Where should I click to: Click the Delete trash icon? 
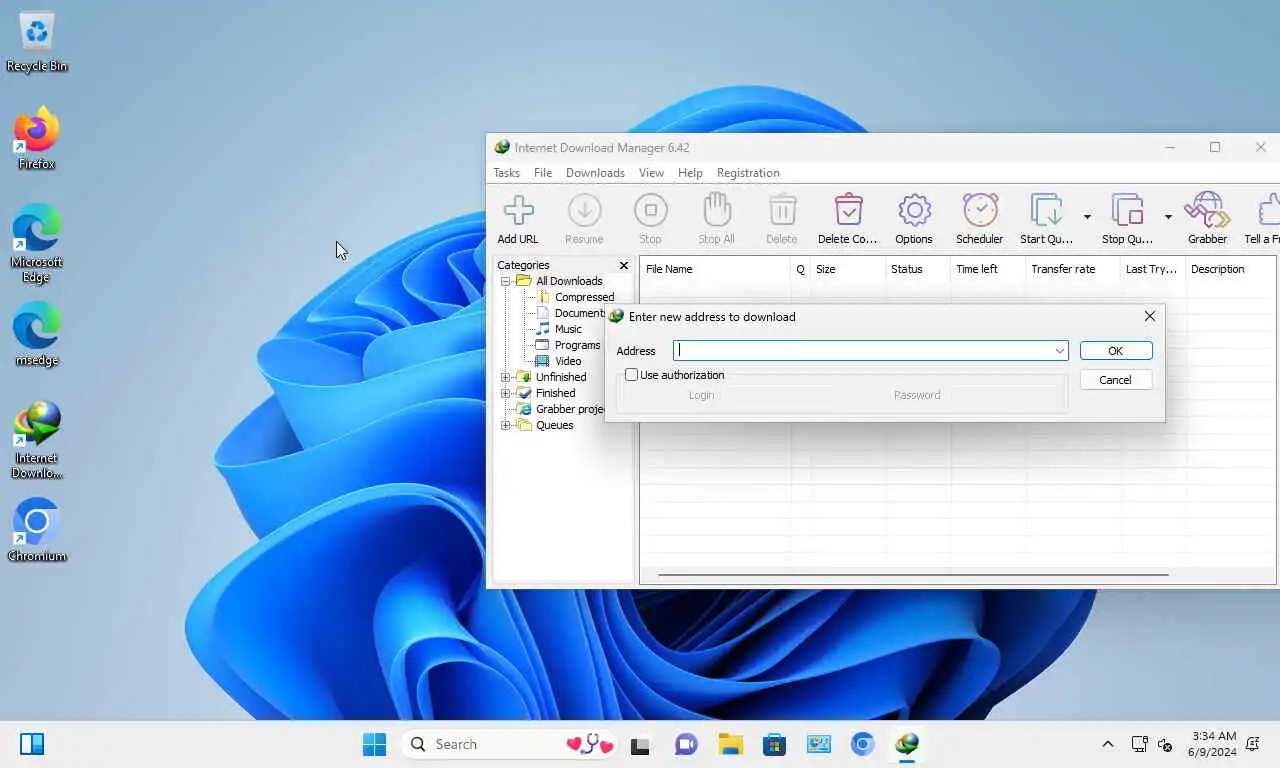coord(782,211)
